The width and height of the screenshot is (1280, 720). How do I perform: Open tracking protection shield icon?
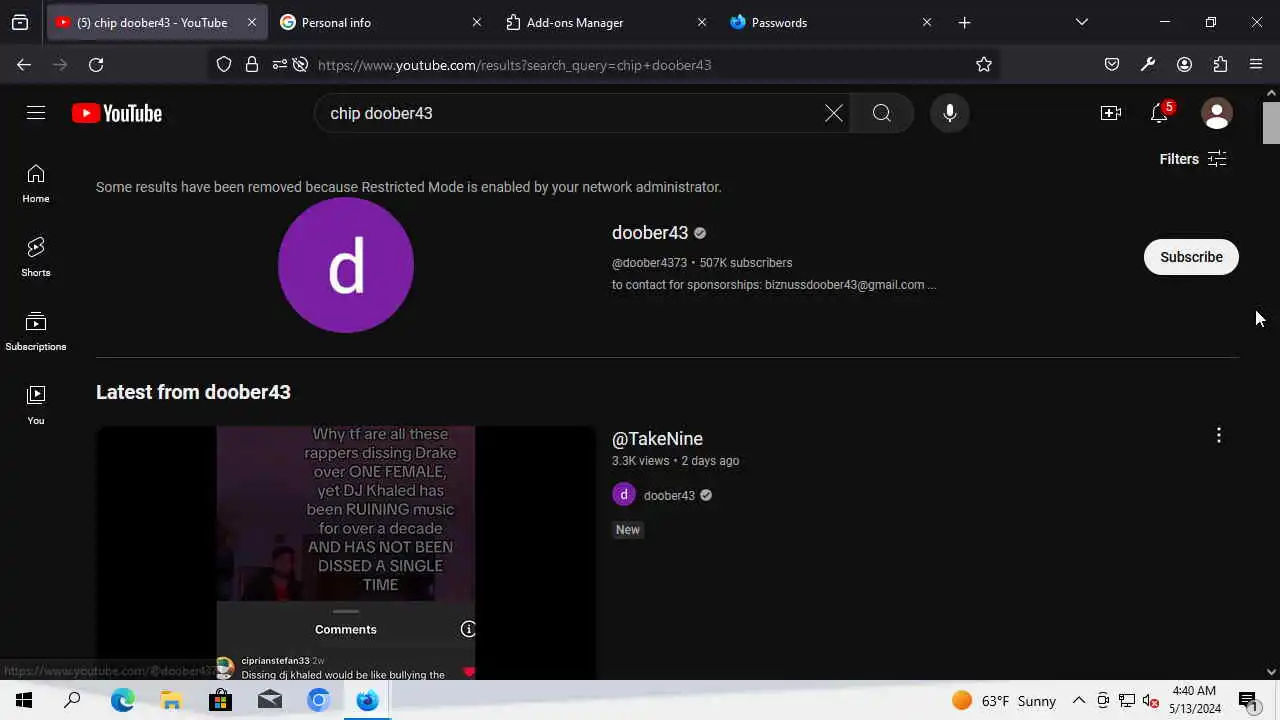pos(224,64)
